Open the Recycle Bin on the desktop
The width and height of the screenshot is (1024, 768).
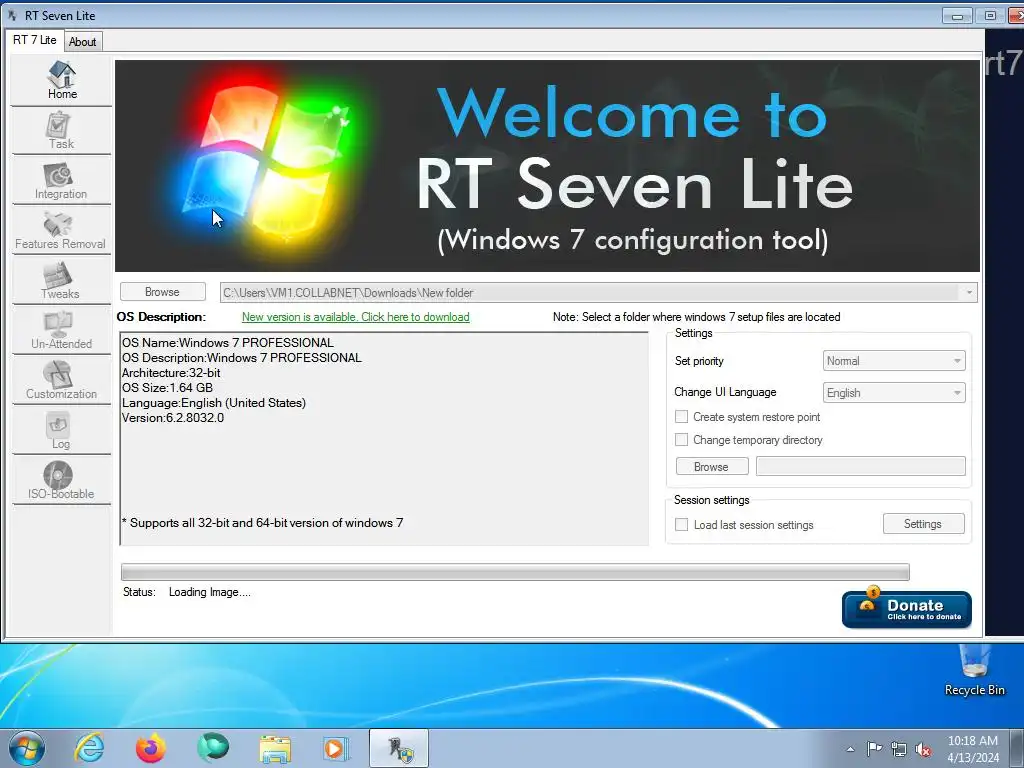point(974,671)
